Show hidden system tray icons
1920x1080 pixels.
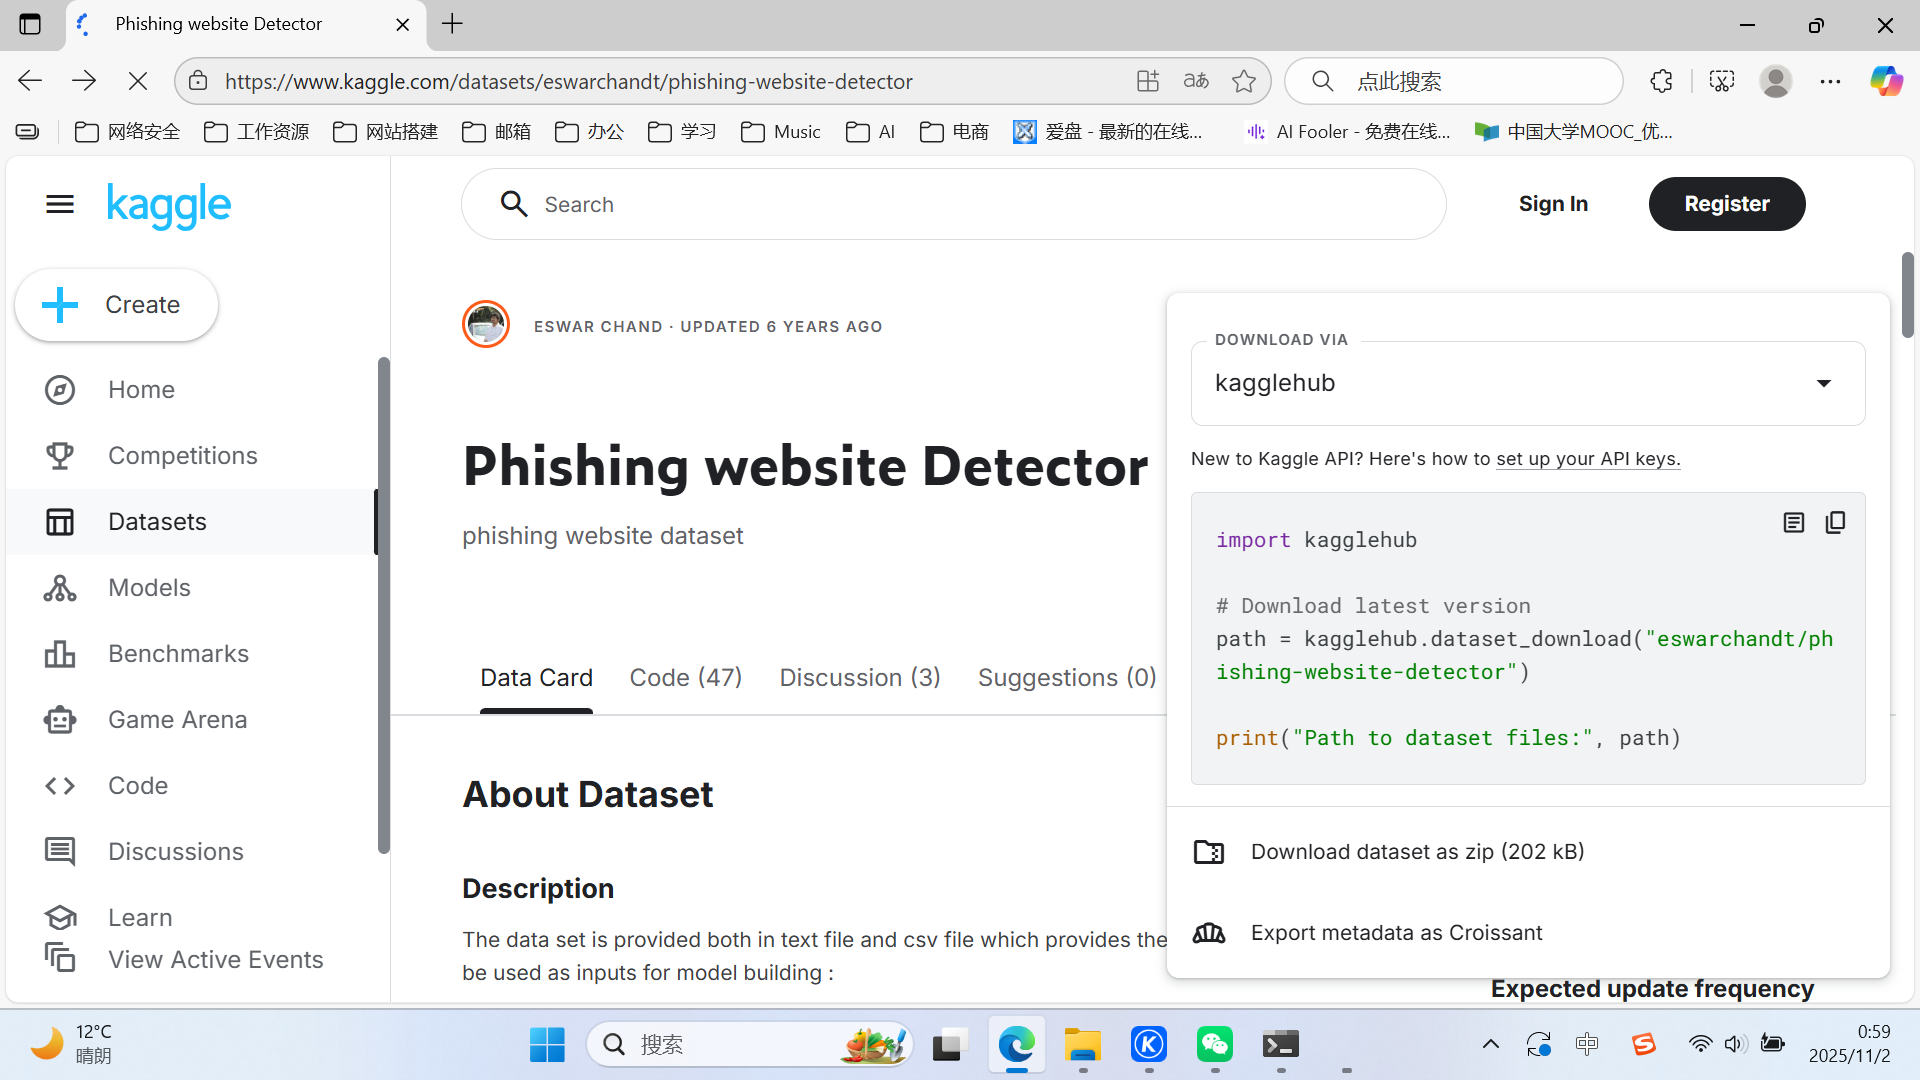point(1490,1044)
